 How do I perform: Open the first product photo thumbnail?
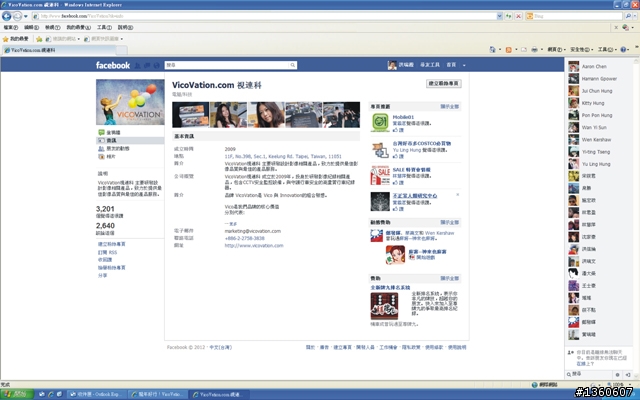(x=190, y=115)
